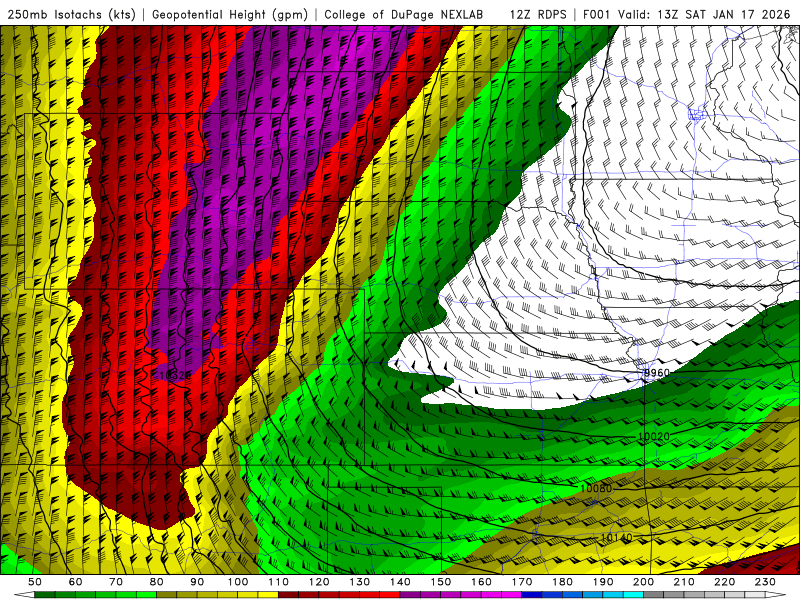Click the right arrow end of color bar
Image resolution: width=800 pixels, height=600 pixels.
(x=776, y=595)
